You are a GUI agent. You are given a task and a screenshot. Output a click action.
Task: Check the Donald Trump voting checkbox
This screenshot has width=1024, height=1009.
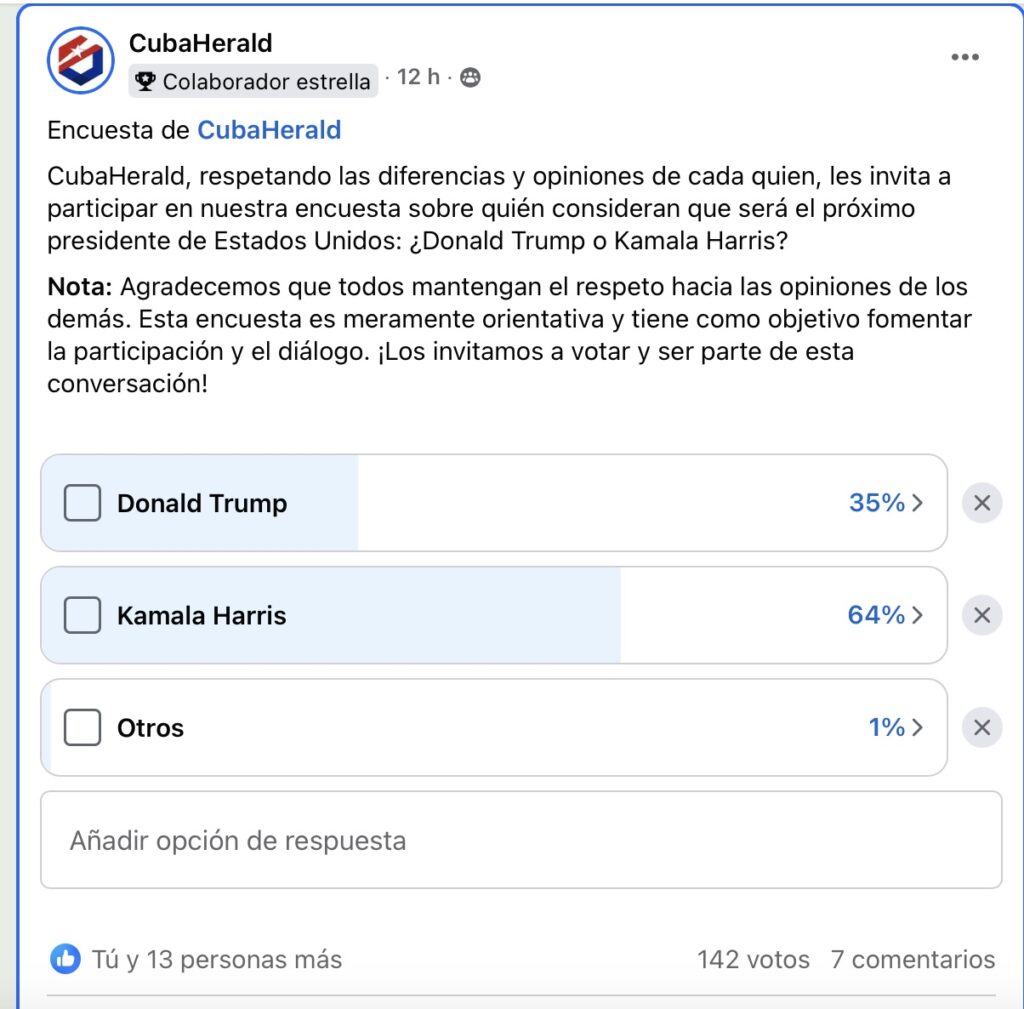[82, 503]
